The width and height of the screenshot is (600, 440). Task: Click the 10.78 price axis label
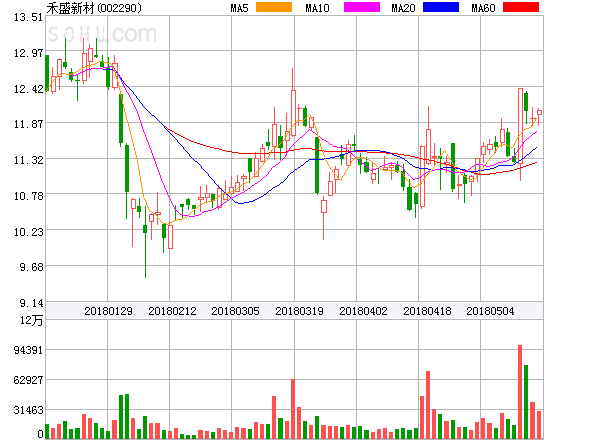[28, 196]
